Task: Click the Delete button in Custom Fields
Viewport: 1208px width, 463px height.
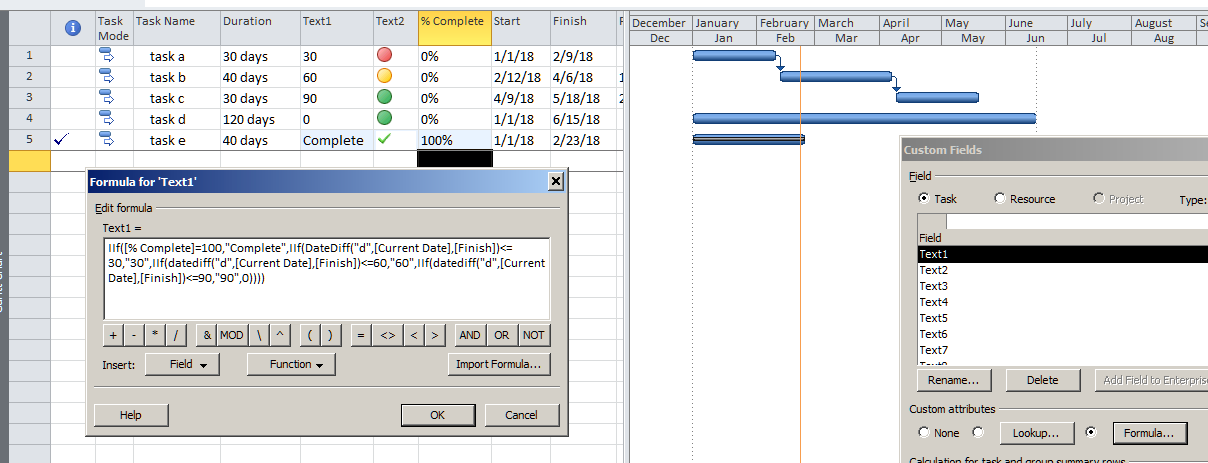Action: tap(1045, 380)
